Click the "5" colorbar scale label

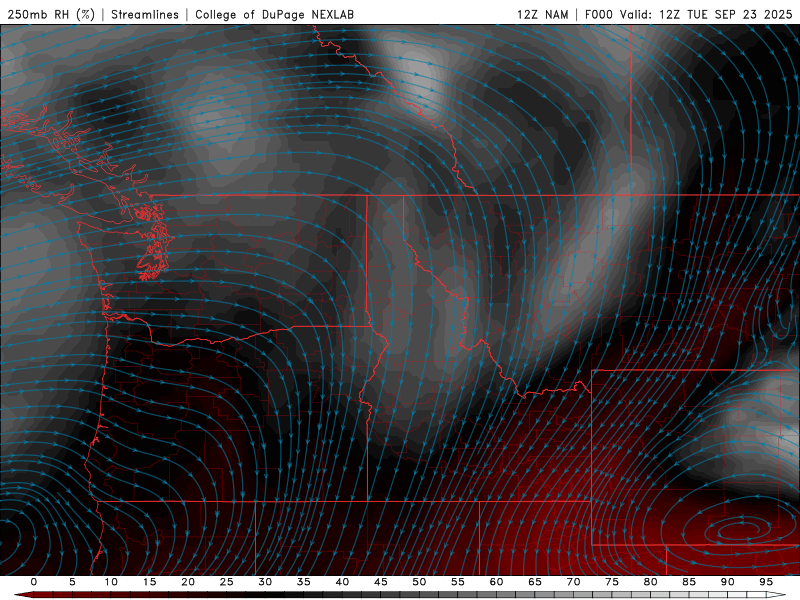(72, 582)
